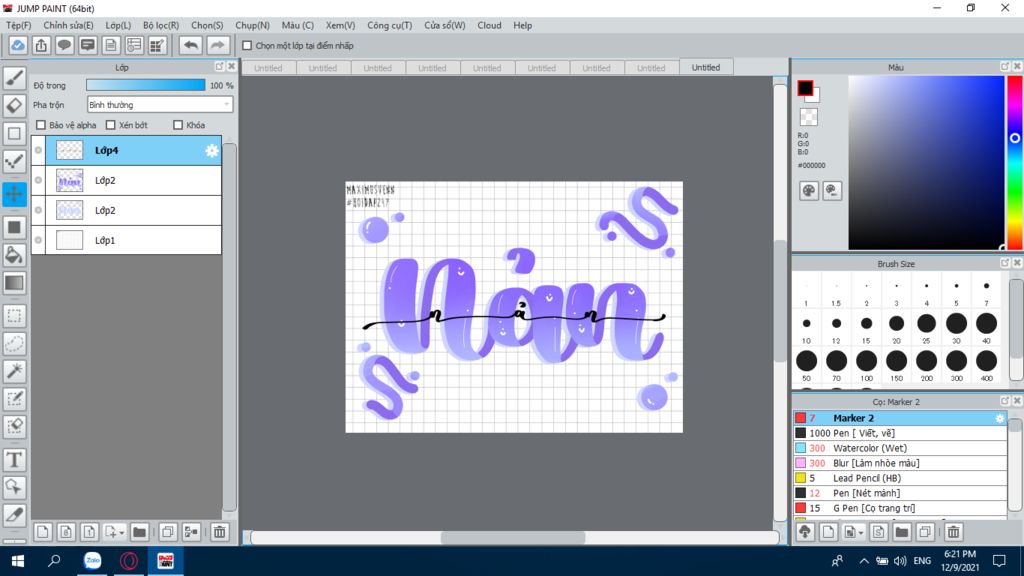Screen dimensions: 1024x576
Task: Select the Dot/polyline brush tool
Action: (14, 161)
